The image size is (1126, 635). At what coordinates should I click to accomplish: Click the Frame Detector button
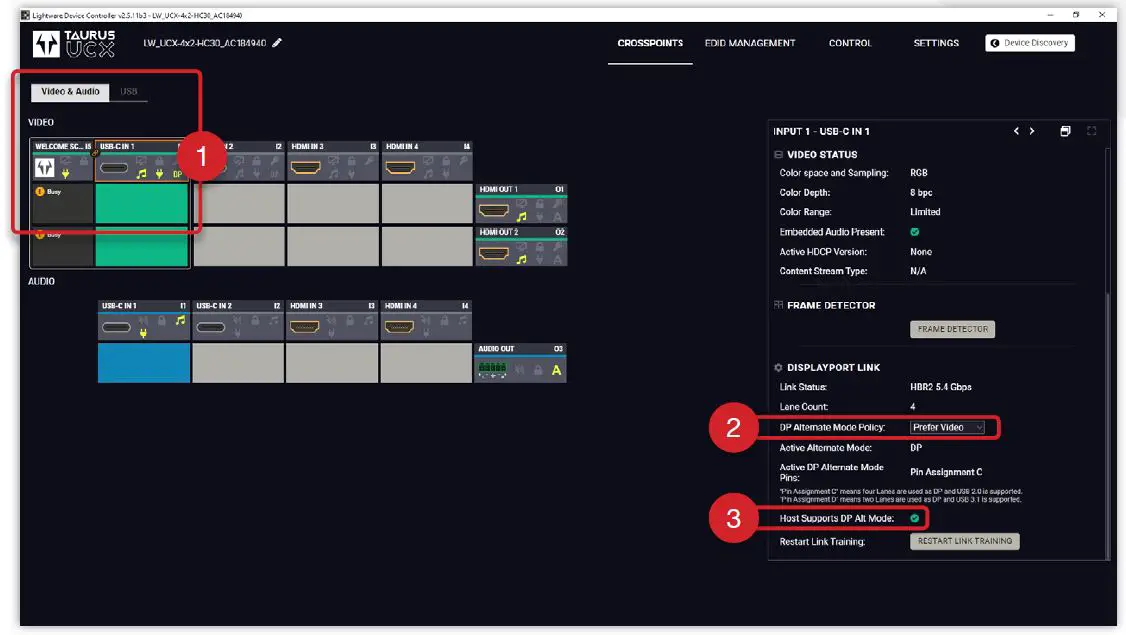(952, 329)
